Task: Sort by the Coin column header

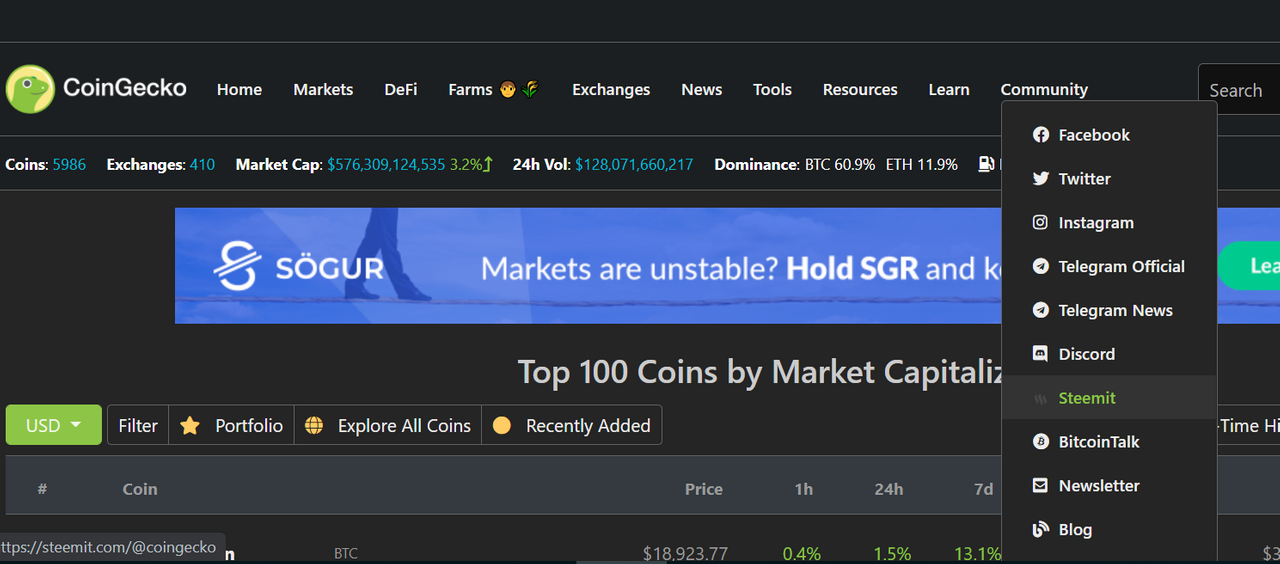Action: click(x=140, y=489)
